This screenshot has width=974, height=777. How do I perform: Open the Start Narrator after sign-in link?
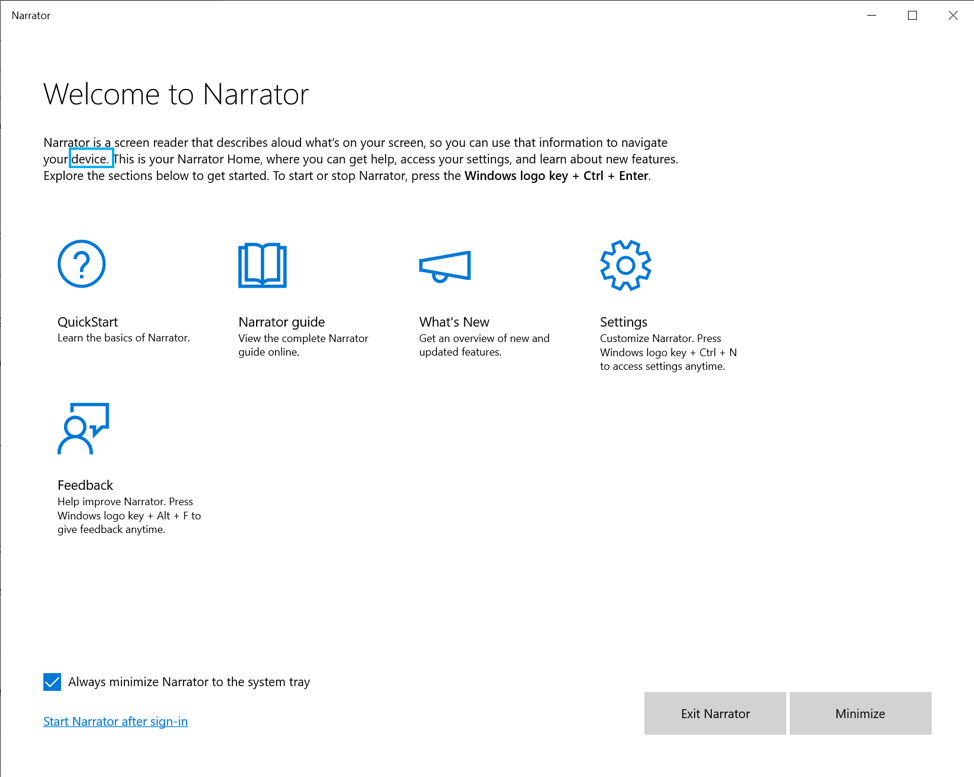tap(115, 721)
